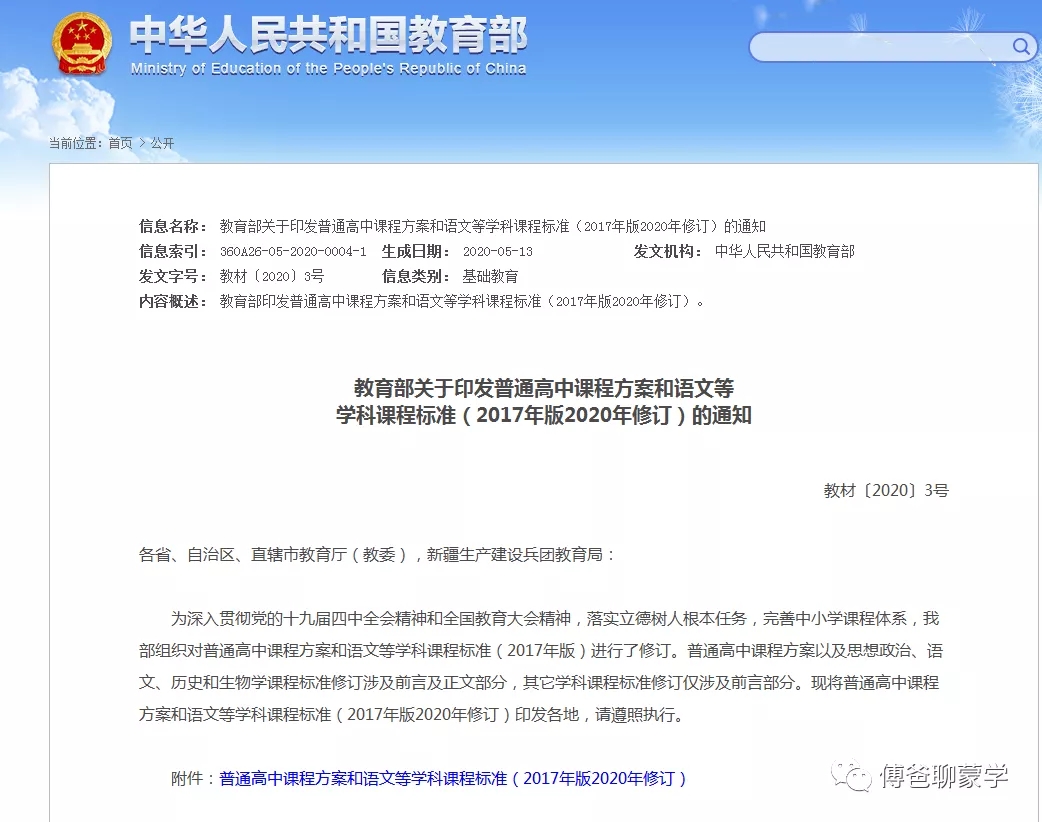Click the 发文机构 value 中华人民共和国教育部
This screenshot has width=1042, height=822.
click(x=784, y=252)
